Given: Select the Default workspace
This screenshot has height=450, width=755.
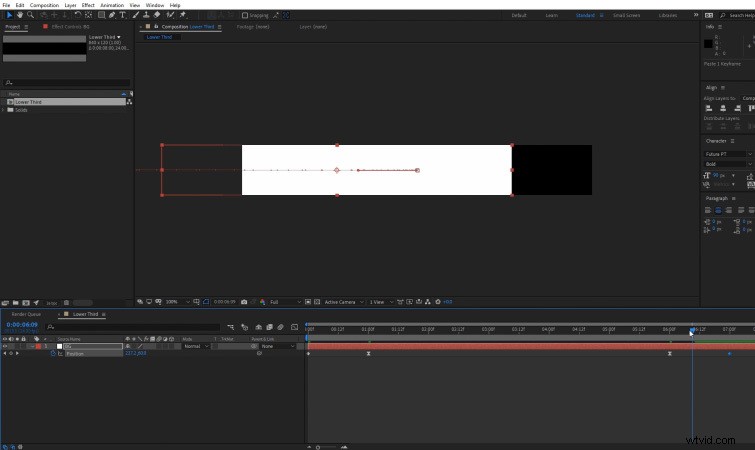Looking at the screenshot, I should point(519,15).
